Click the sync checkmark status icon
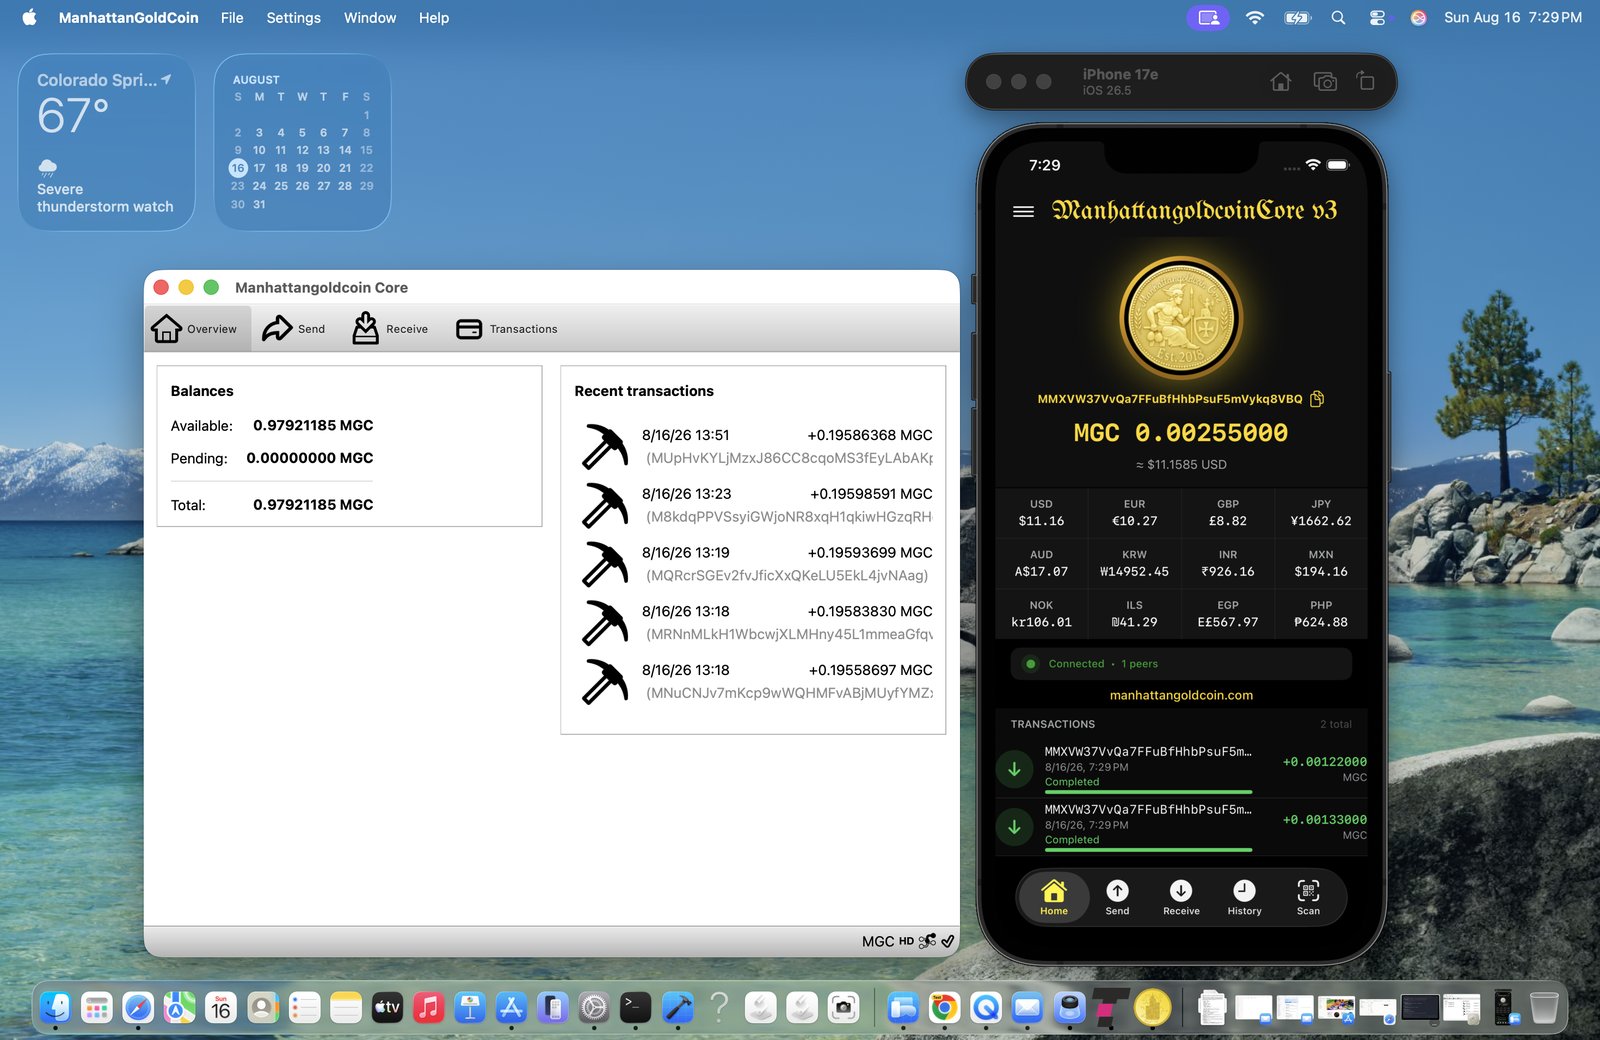Viewport: 1600px width, 1040px height. [948, 941]
